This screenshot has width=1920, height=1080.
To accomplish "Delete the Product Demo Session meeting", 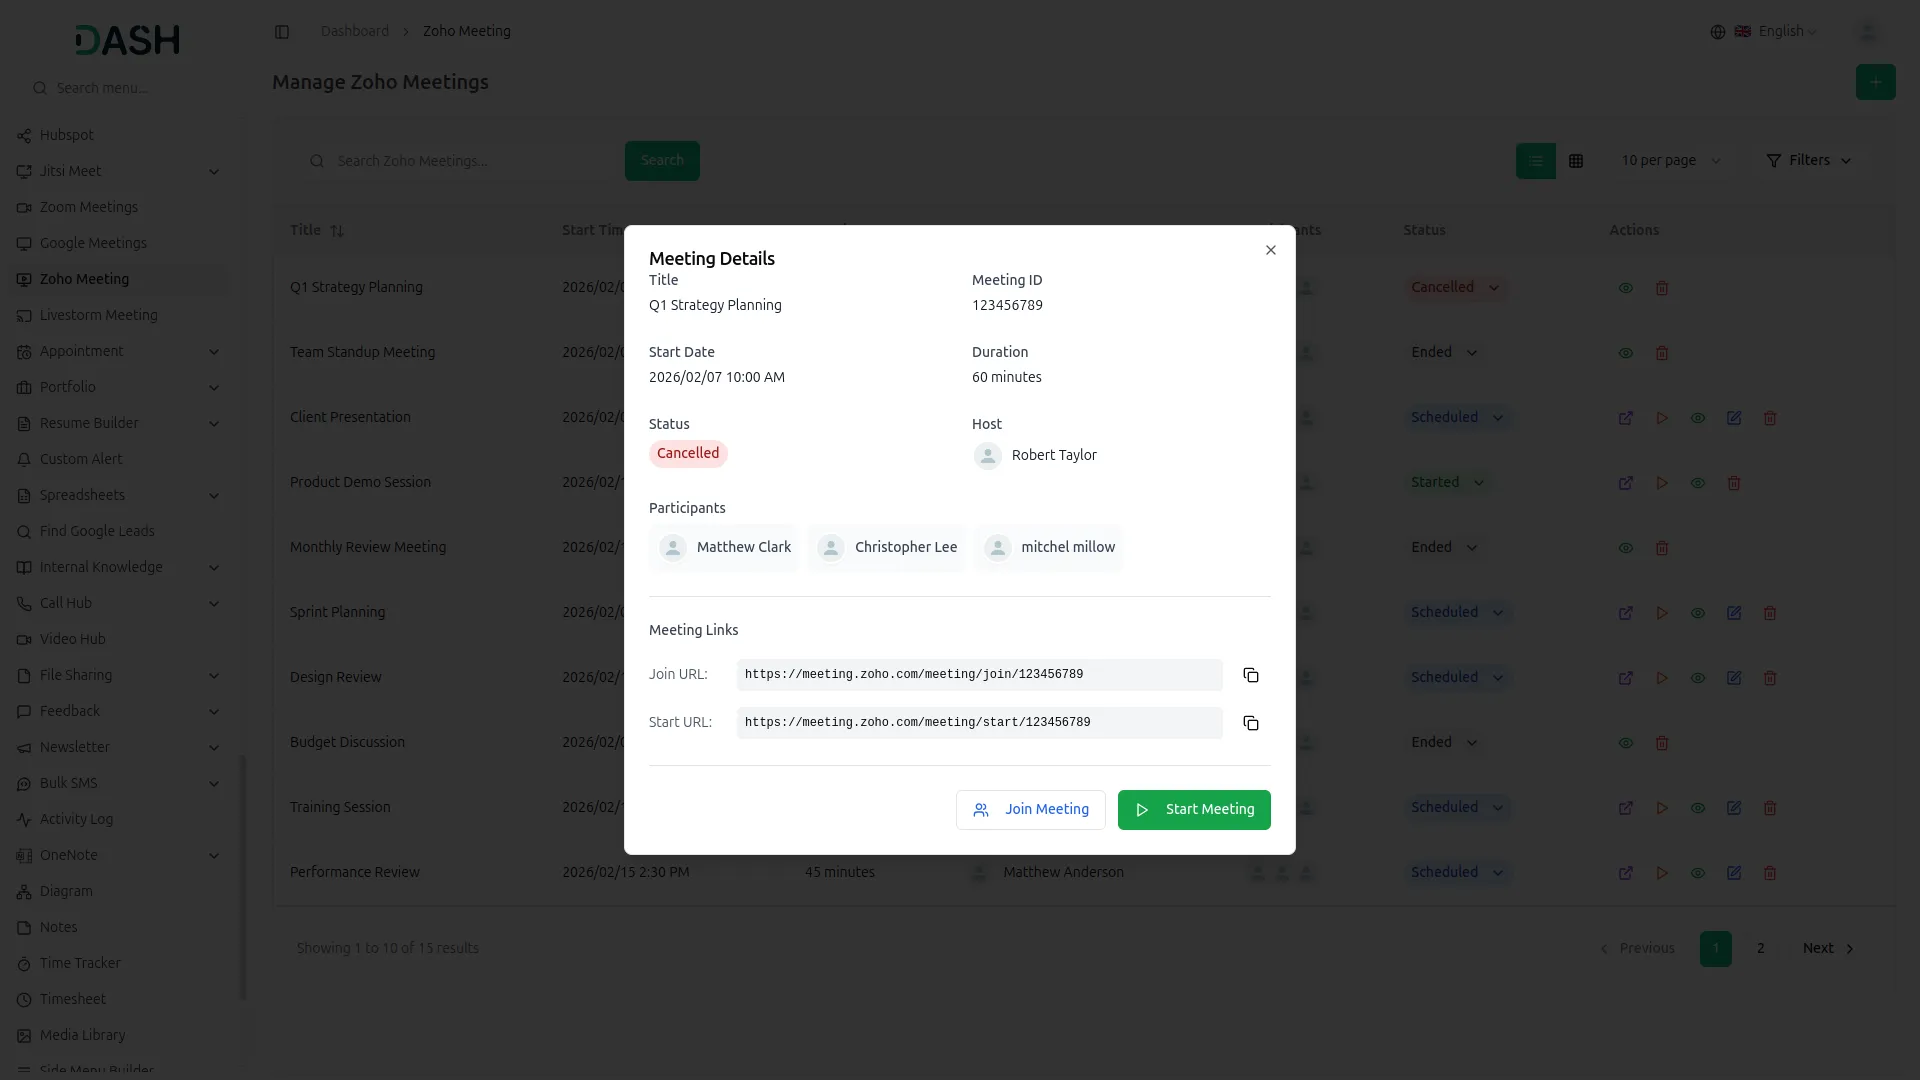I will (x=1734, y=483).
